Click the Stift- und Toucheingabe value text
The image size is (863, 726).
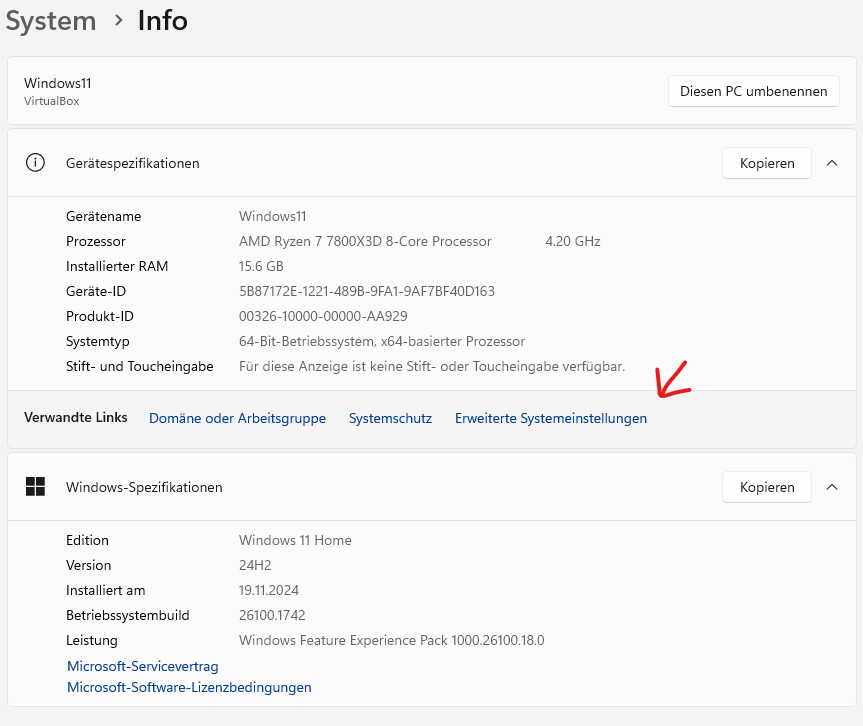pyautogui.click(x=432, y=367)
